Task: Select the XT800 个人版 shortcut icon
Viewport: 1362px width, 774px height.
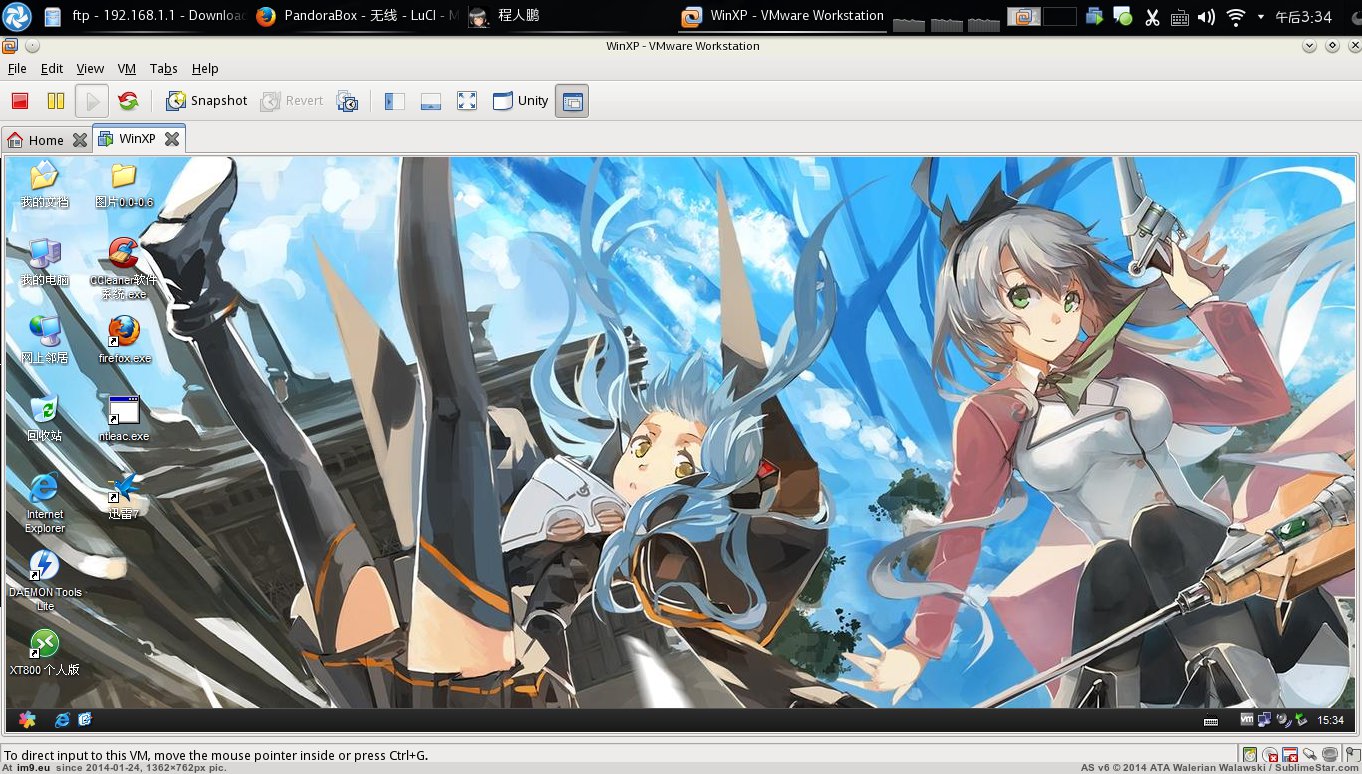Action: (x=45, y=652)
